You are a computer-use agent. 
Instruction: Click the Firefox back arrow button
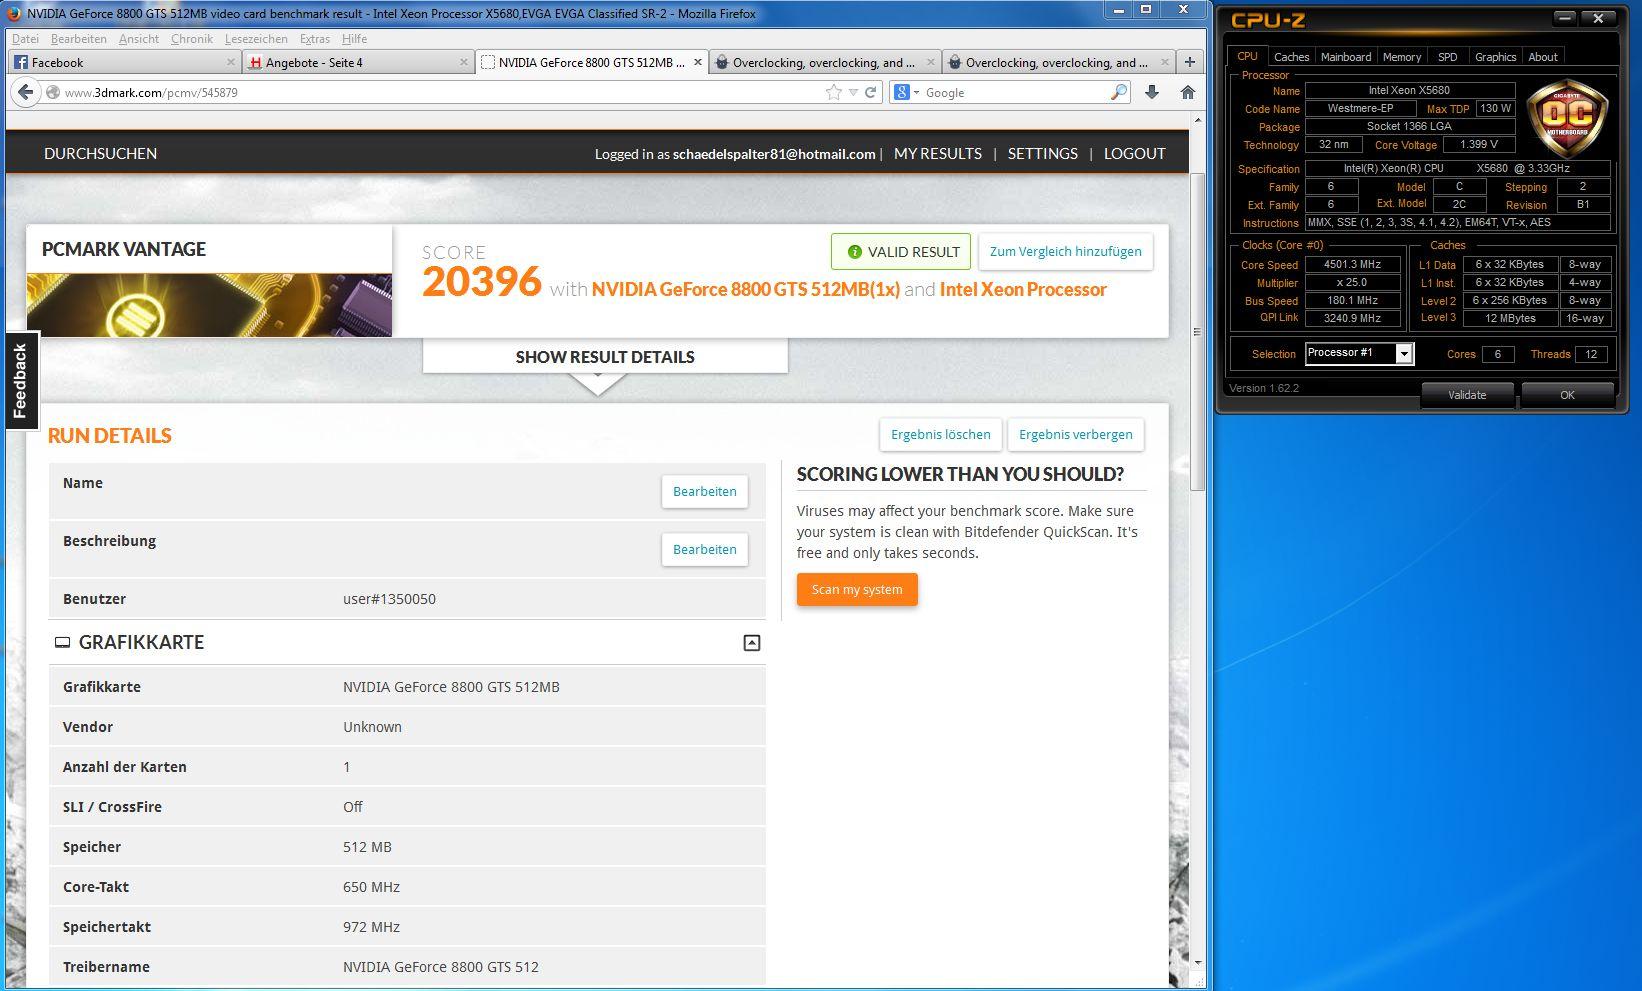(26, 92)
